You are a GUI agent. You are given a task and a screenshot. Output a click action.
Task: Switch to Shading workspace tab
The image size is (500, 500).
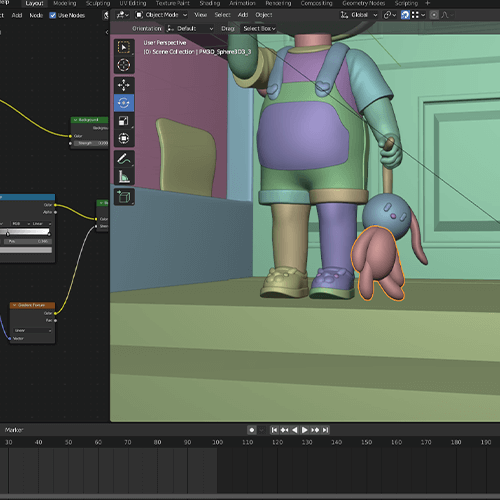click(x=210, y=3)
